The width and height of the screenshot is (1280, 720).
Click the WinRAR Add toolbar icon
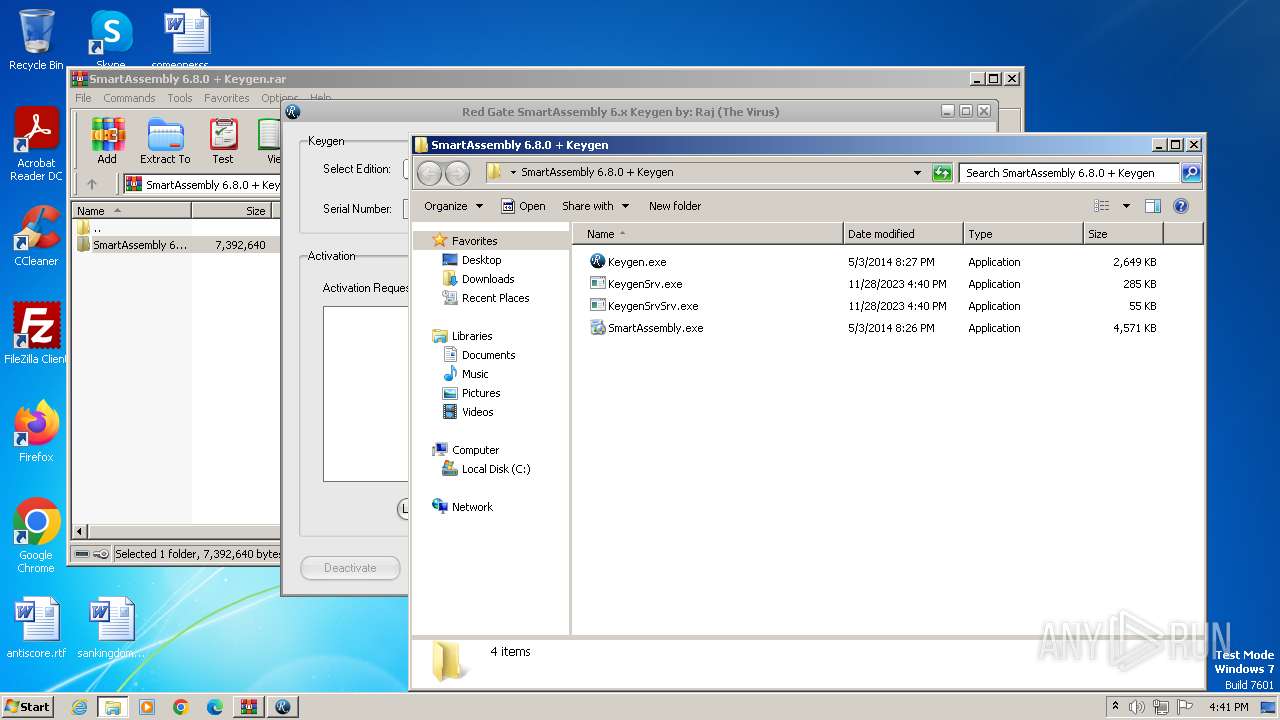pos(107,141)
